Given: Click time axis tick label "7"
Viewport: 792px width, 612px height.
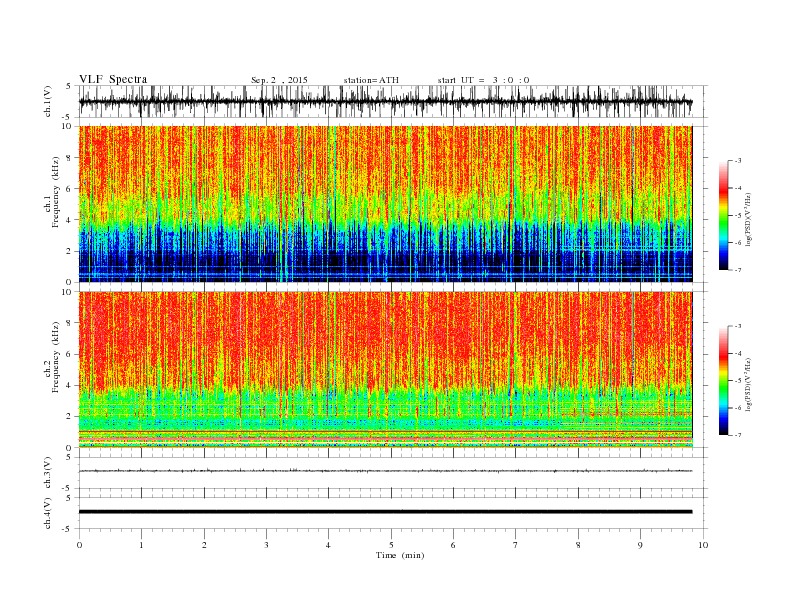Looking at the screenshot, I should click(516, 545).
